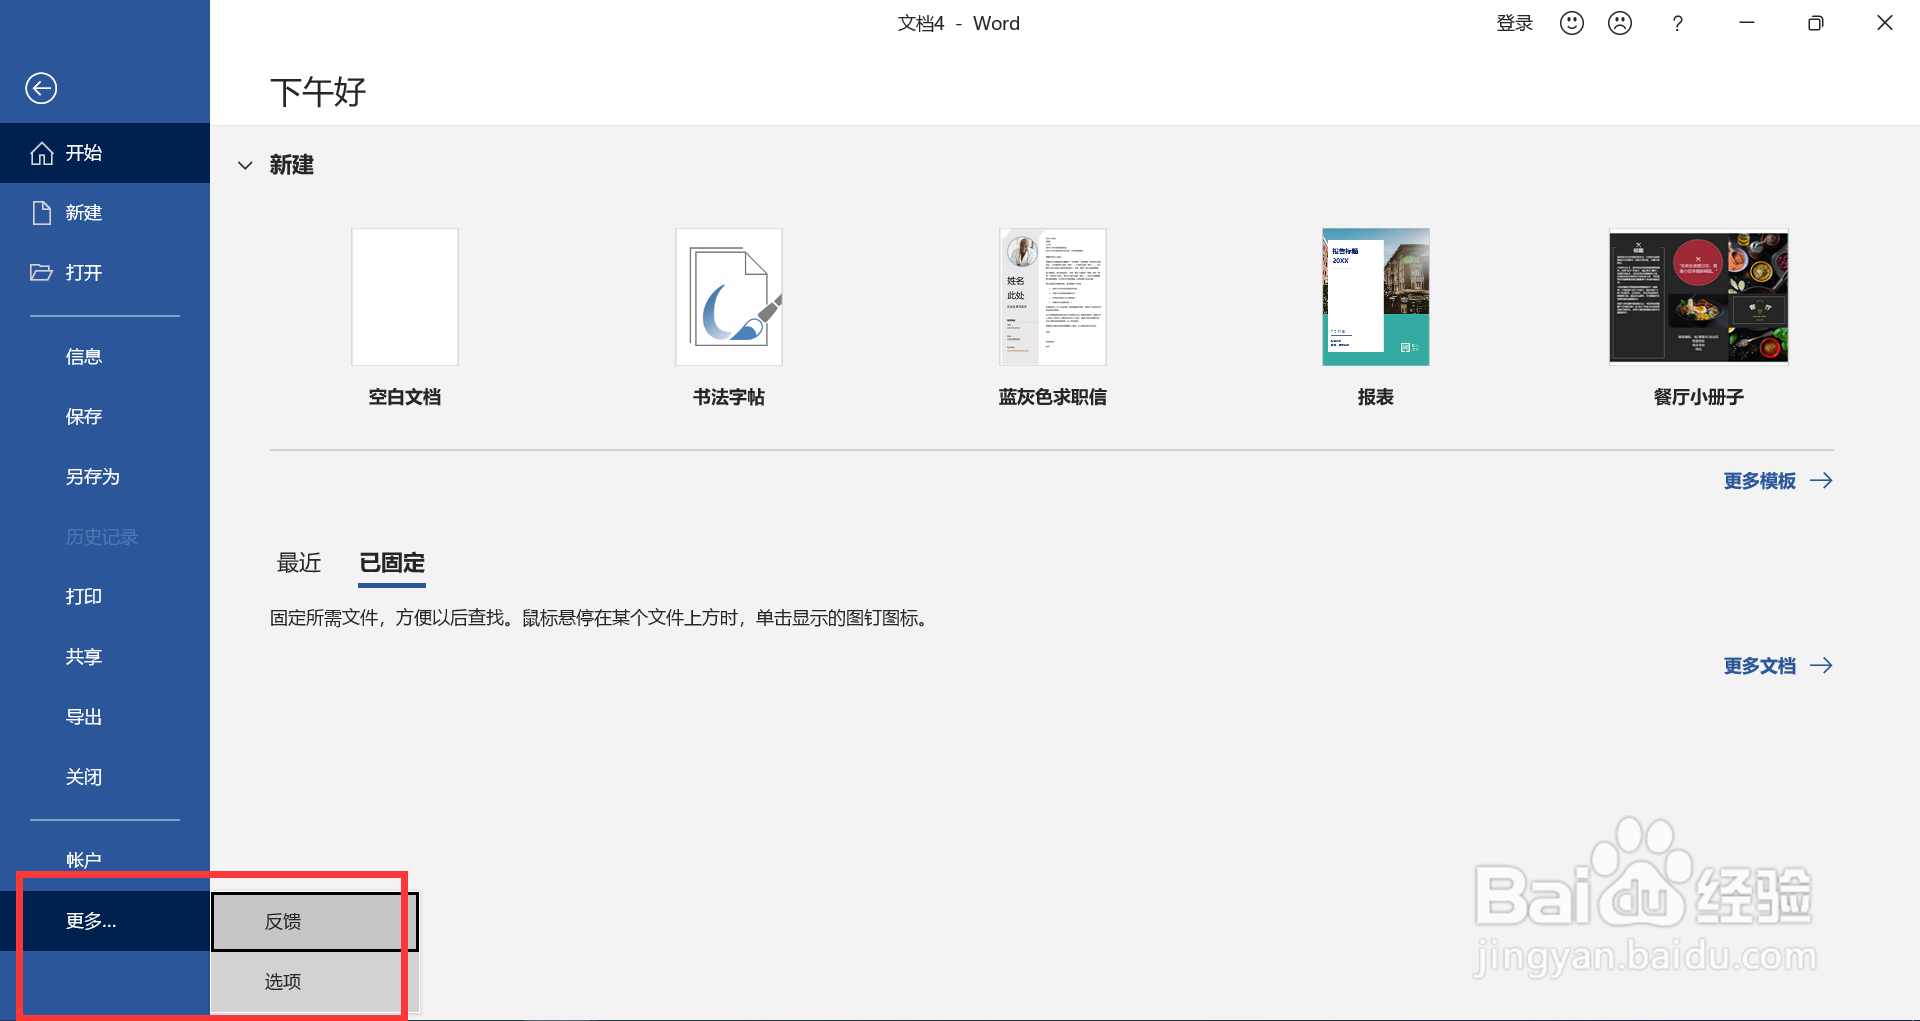Select the 报表 template thumbnail
The width and height of the screenshot is (1920, 1021).
click(1376, 297)
